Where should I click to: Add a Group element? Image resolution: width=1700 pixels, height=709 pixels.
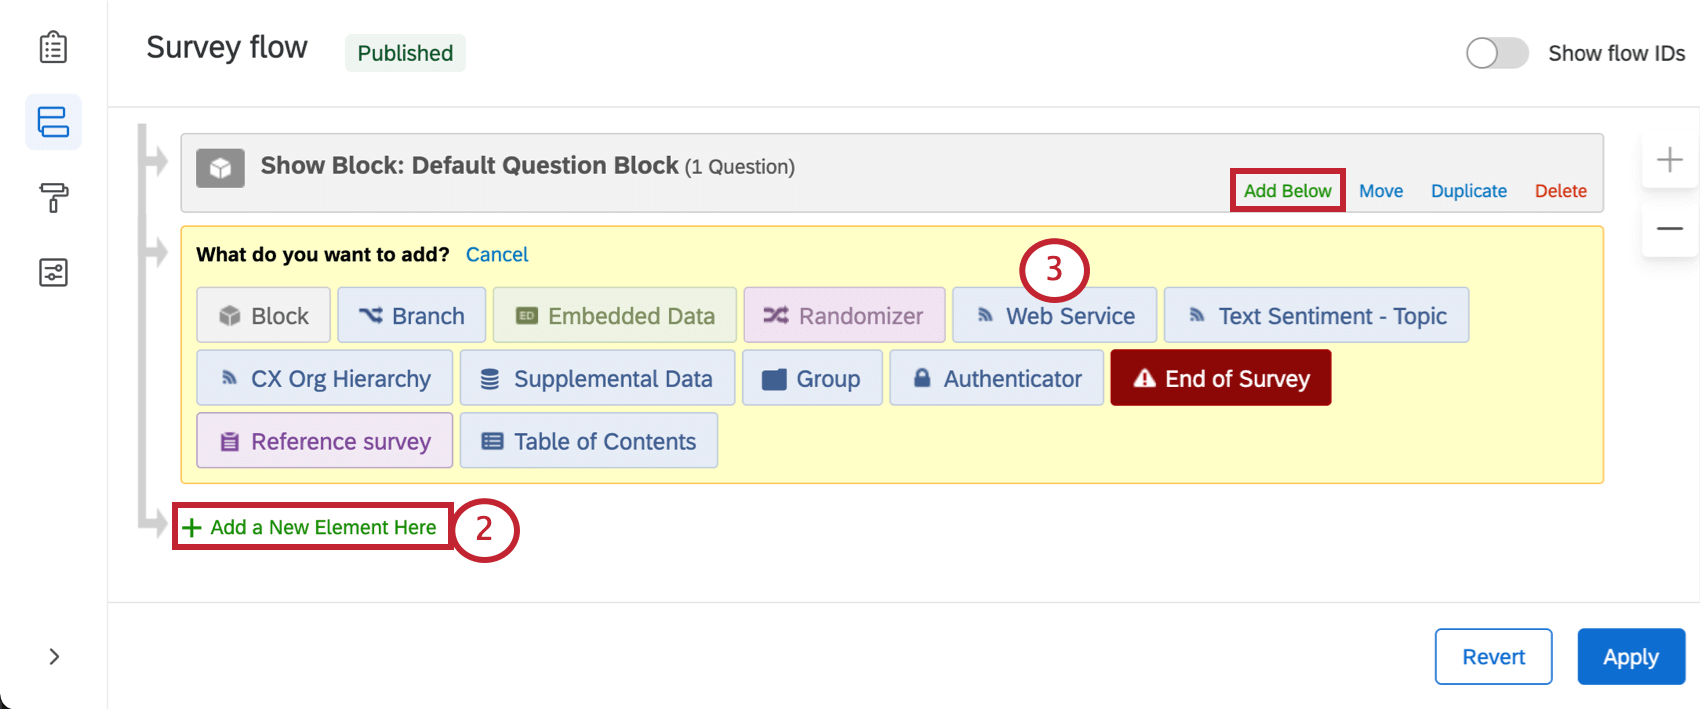click(x=812, y=378)
